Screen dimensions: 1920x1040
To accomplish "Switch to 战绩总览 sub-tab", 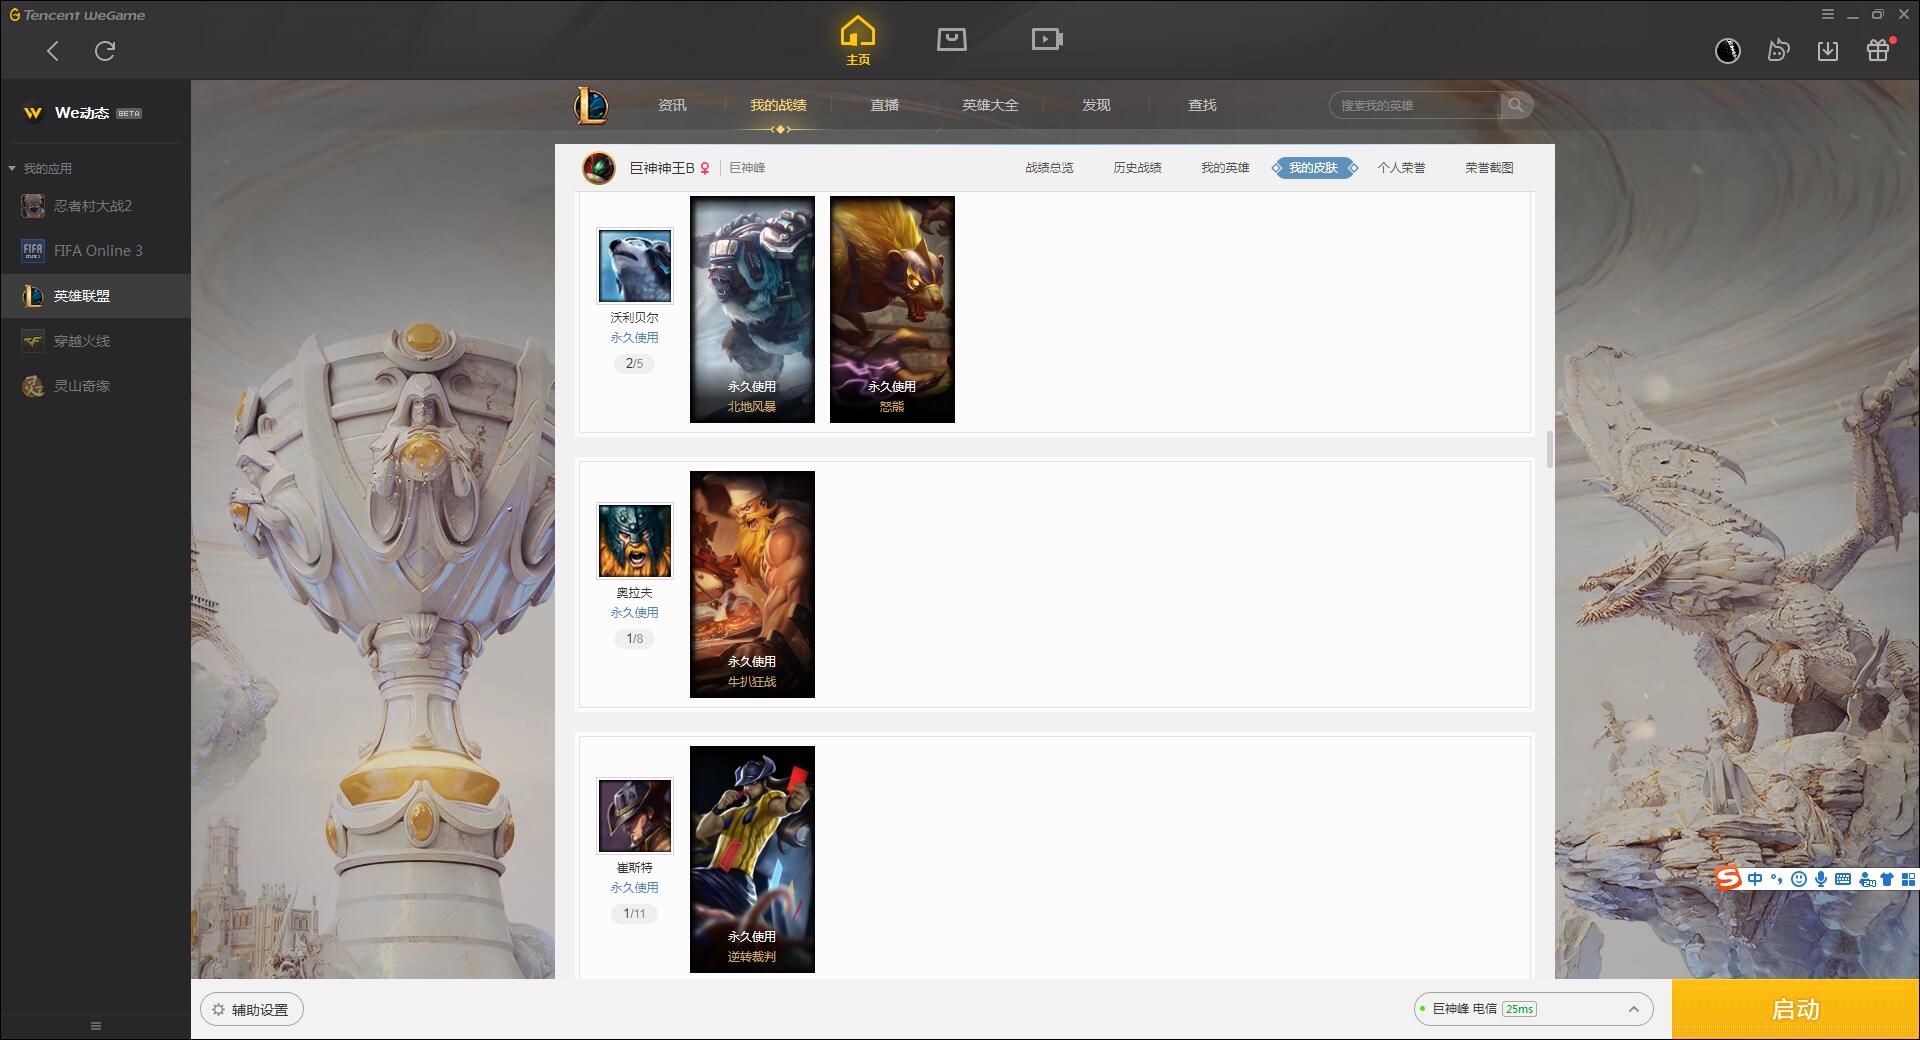I will click(x=1049, y=168).
